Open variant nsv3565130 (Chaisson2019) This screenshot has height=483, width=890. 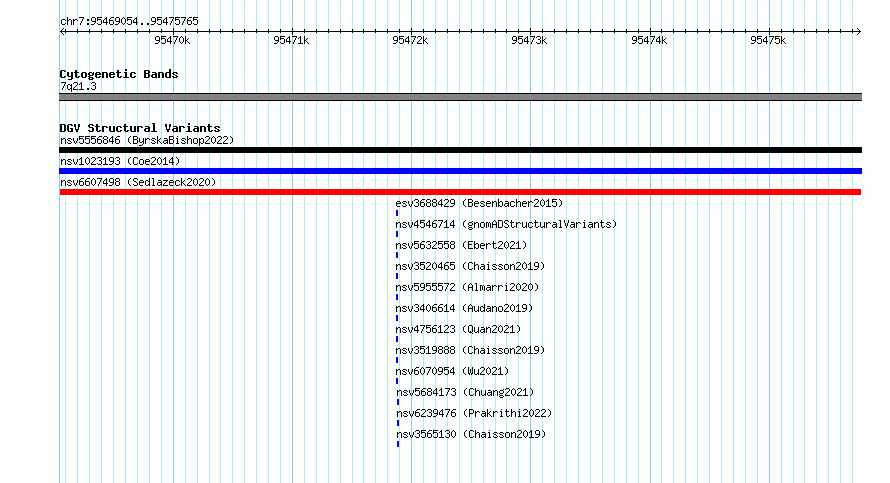pos(471,434)
